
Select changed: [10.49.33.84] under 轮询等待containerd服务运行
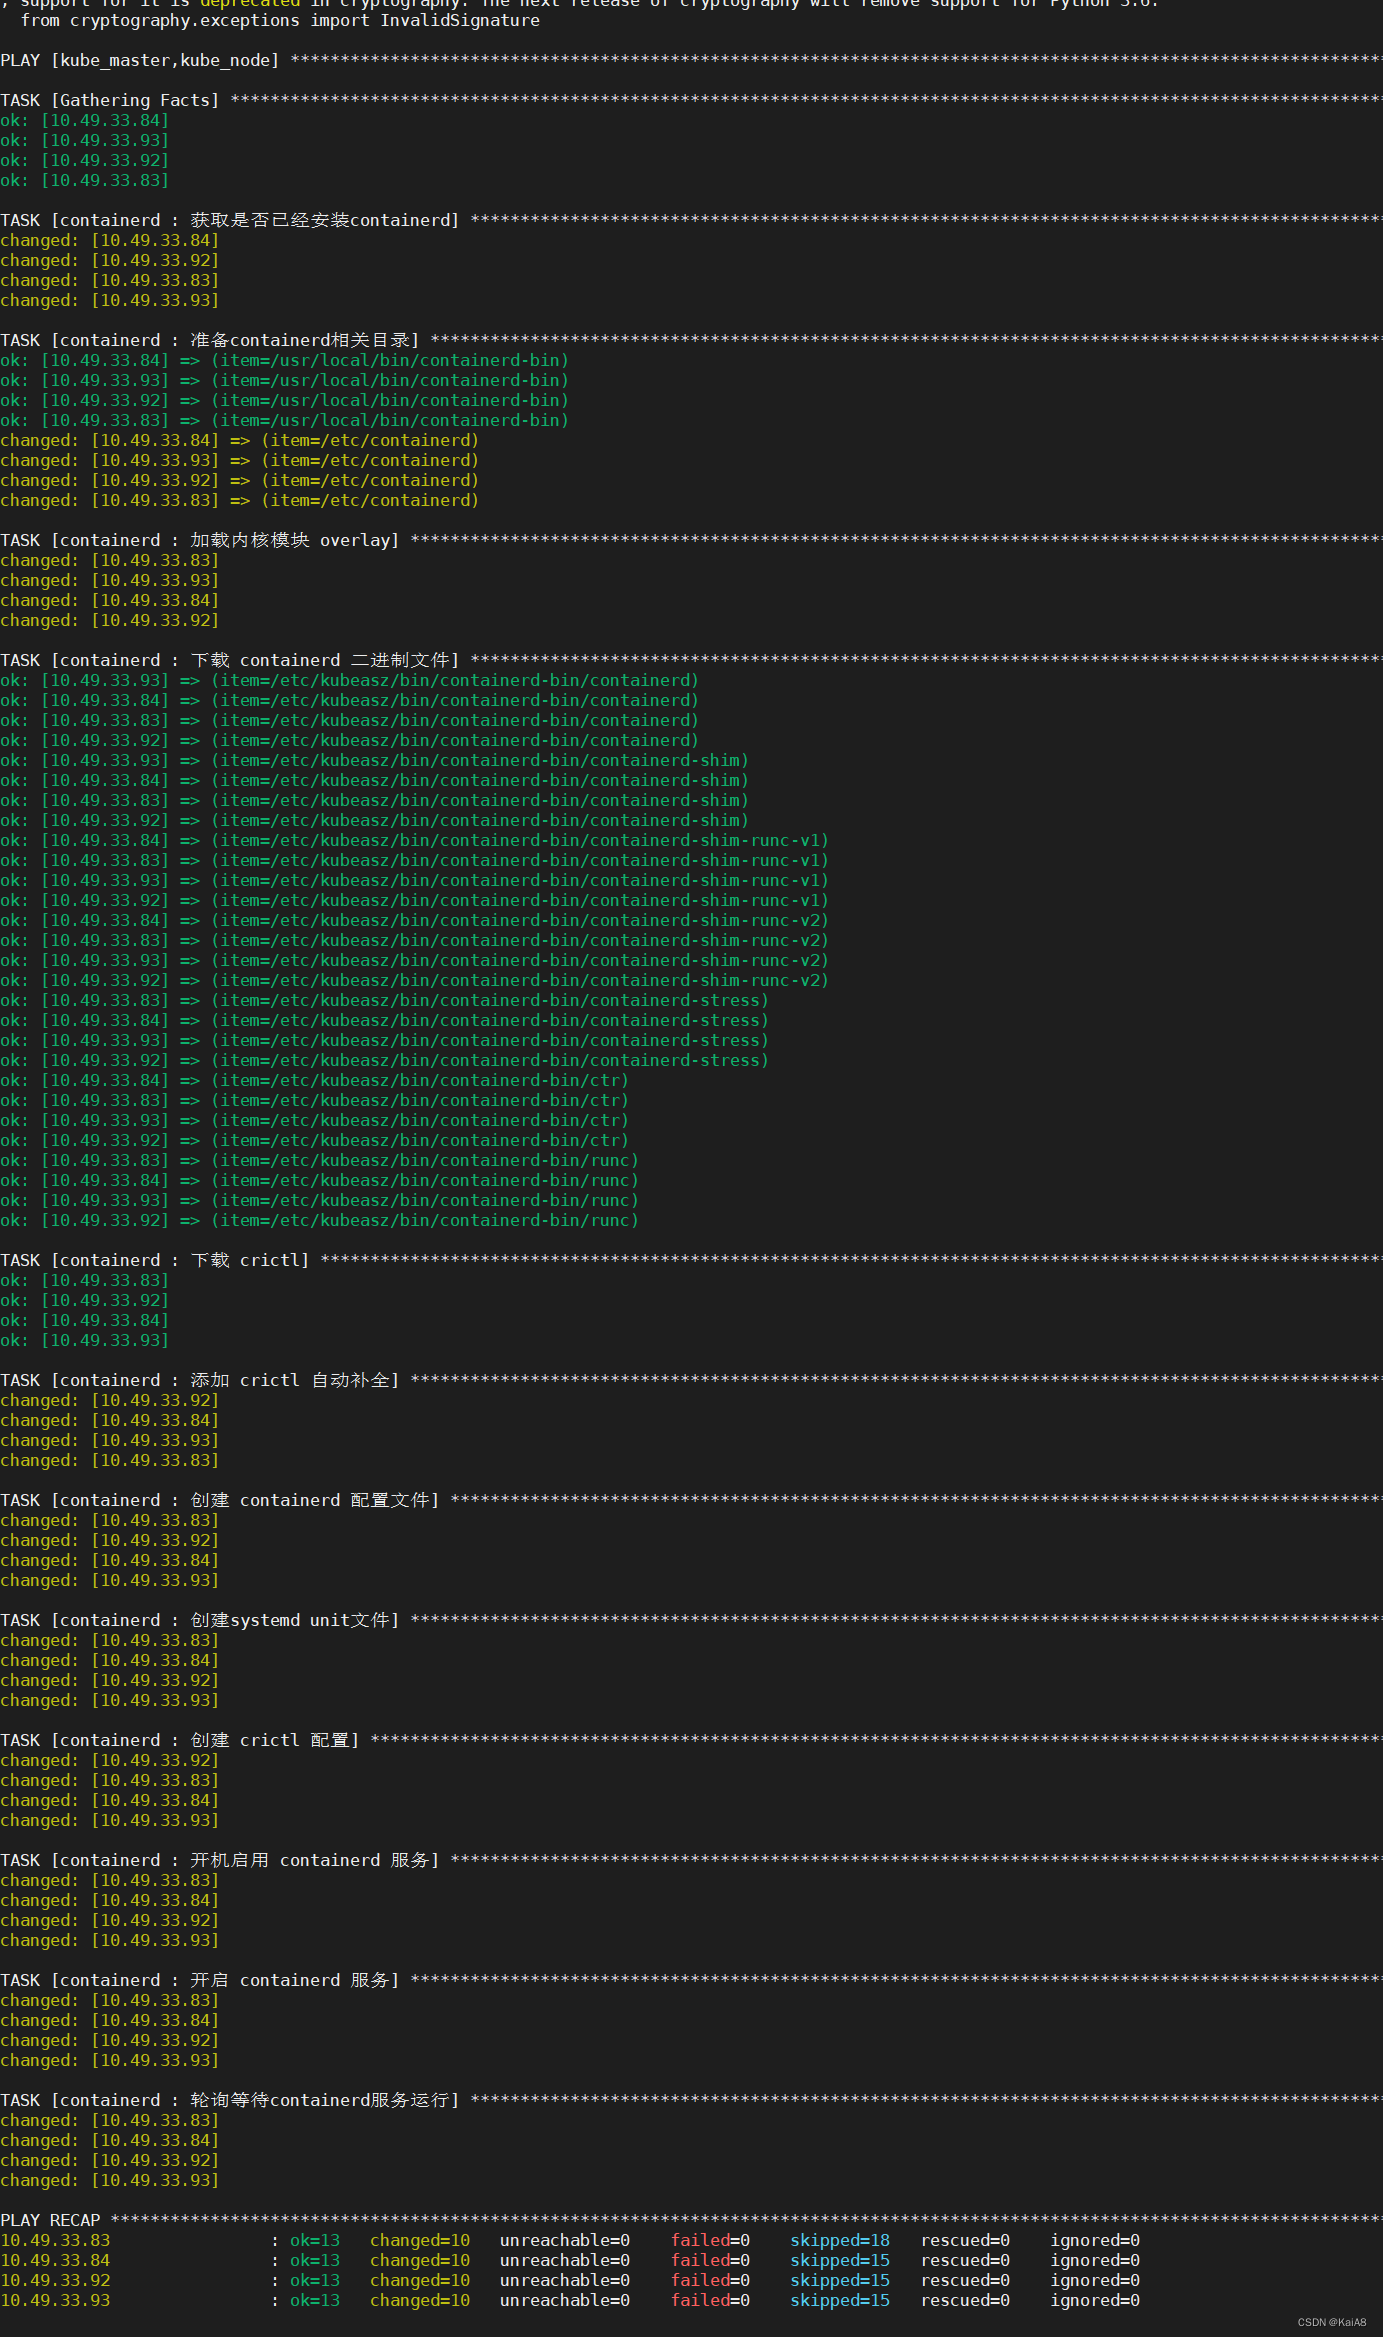110,2140
